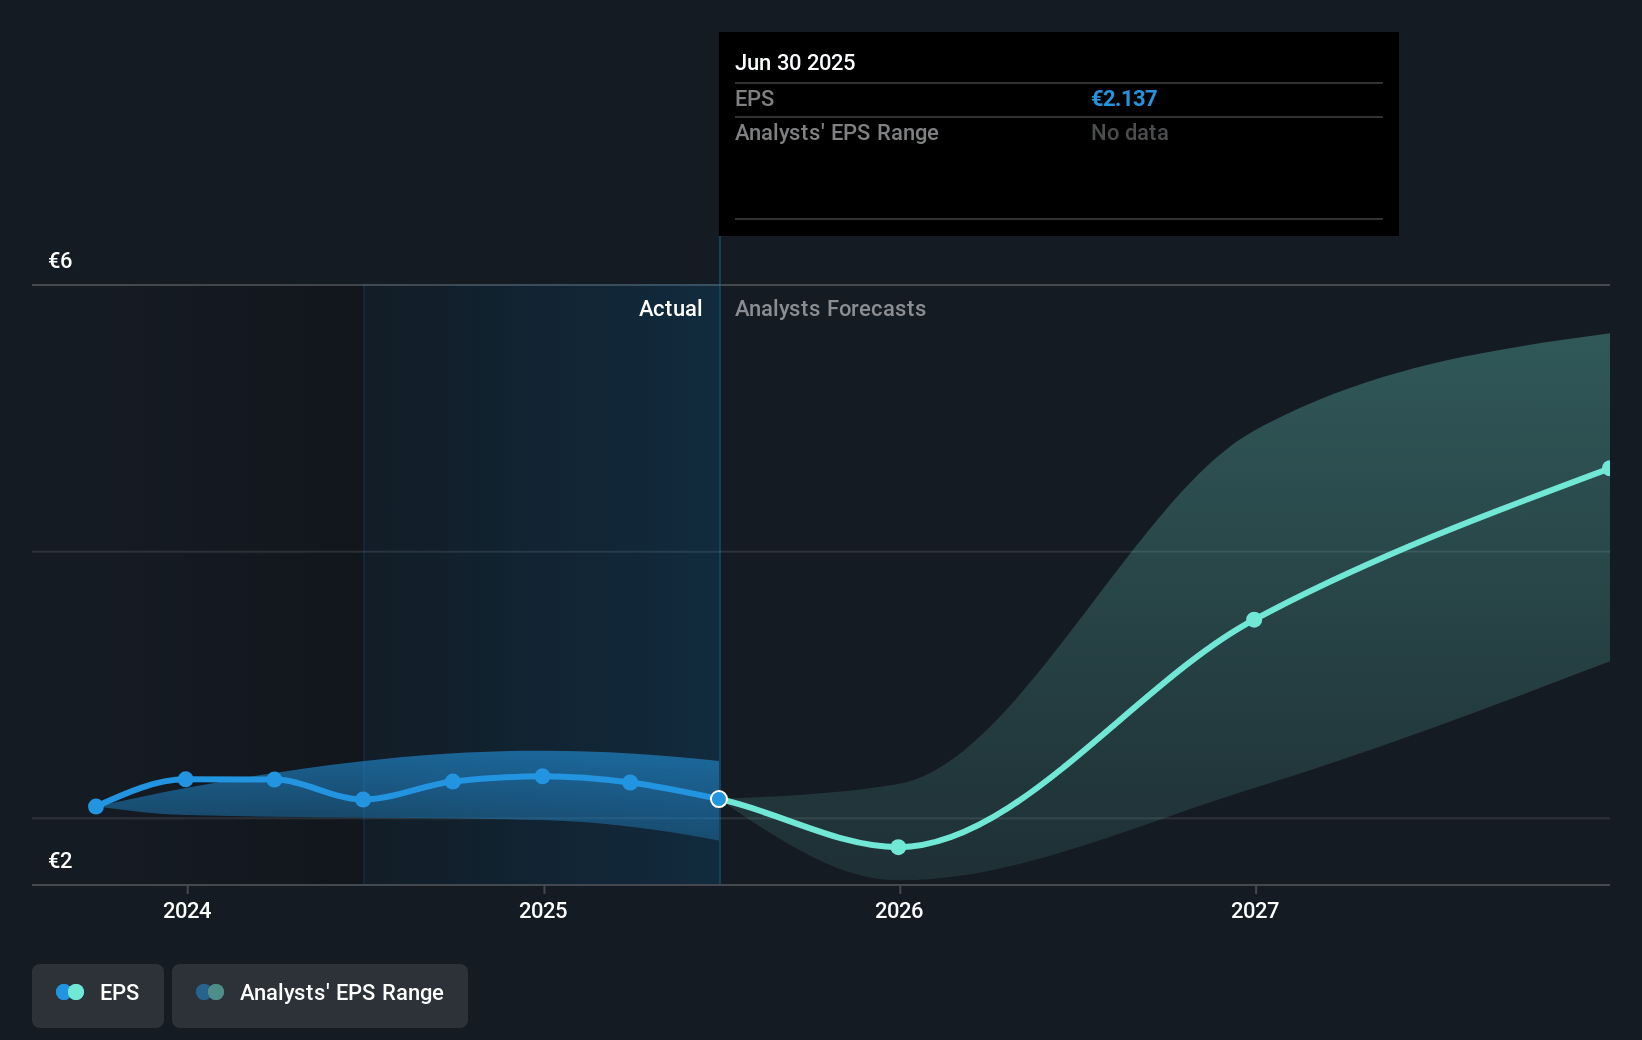The height and width of the screenshot is (1040, 1642).
Task: Click the 'Actual' region label
Action: pos(671,309)
